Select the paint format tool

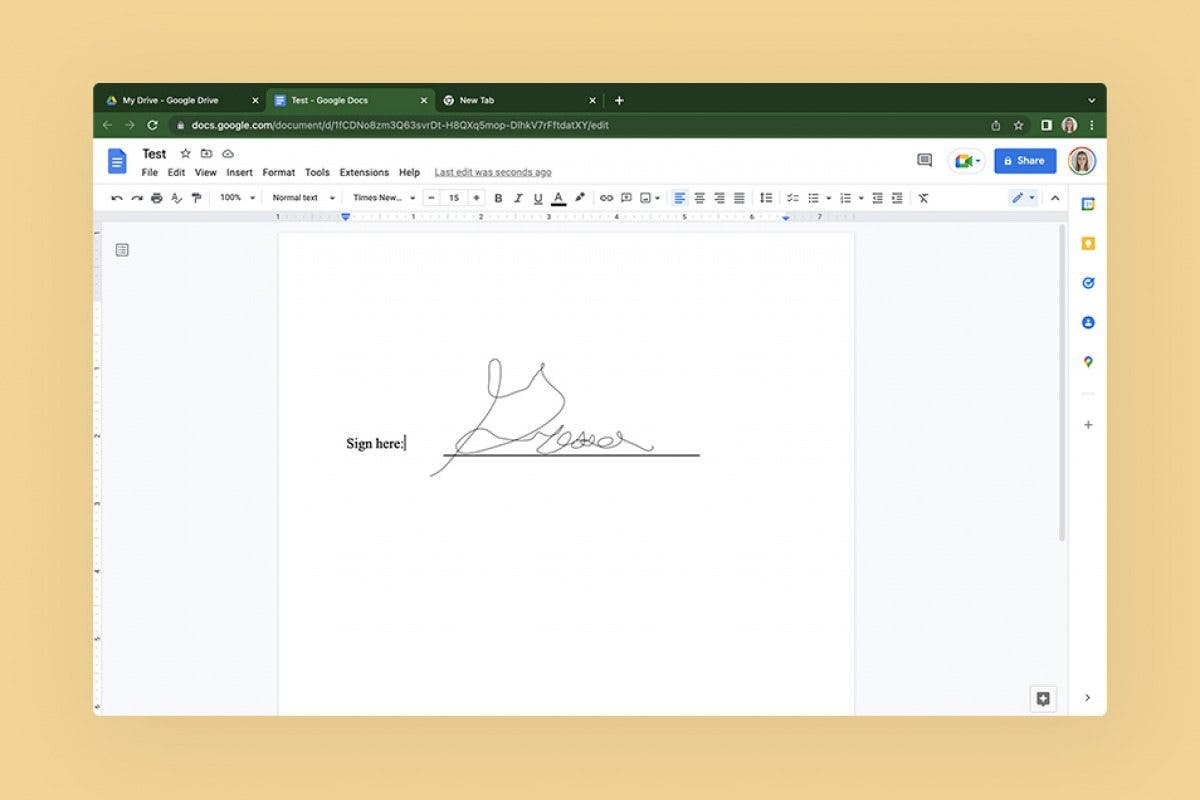point(196,198)
